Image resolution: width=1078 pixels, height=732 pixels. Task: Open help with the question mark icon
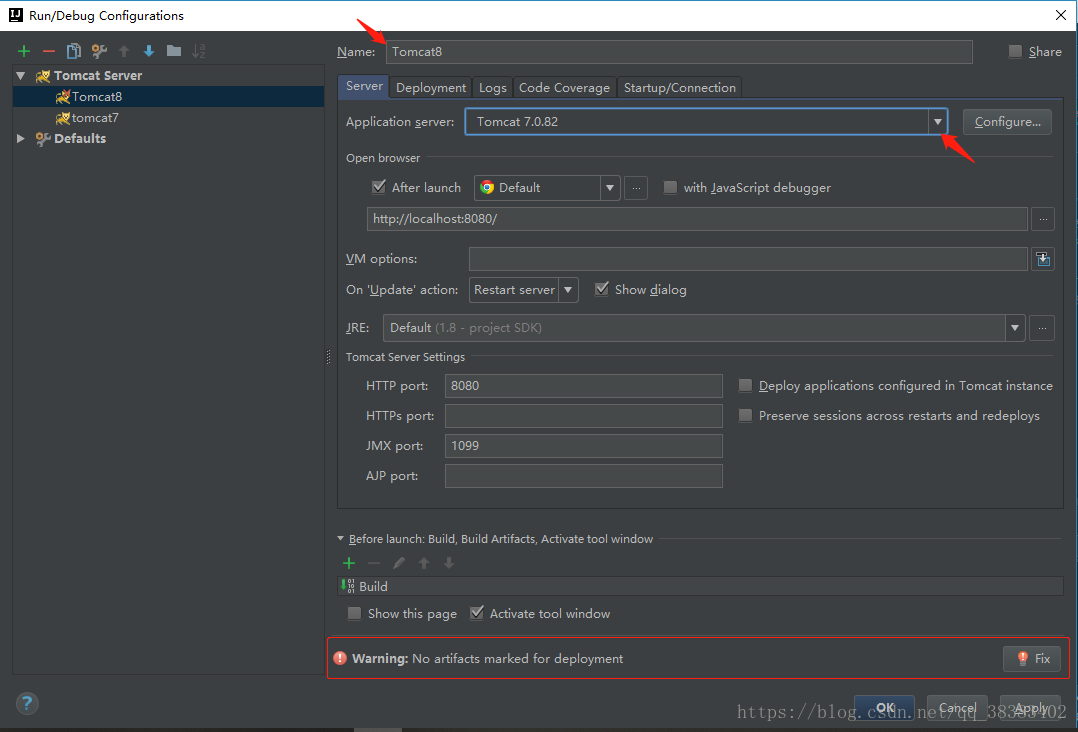click(x=27, y=703)
